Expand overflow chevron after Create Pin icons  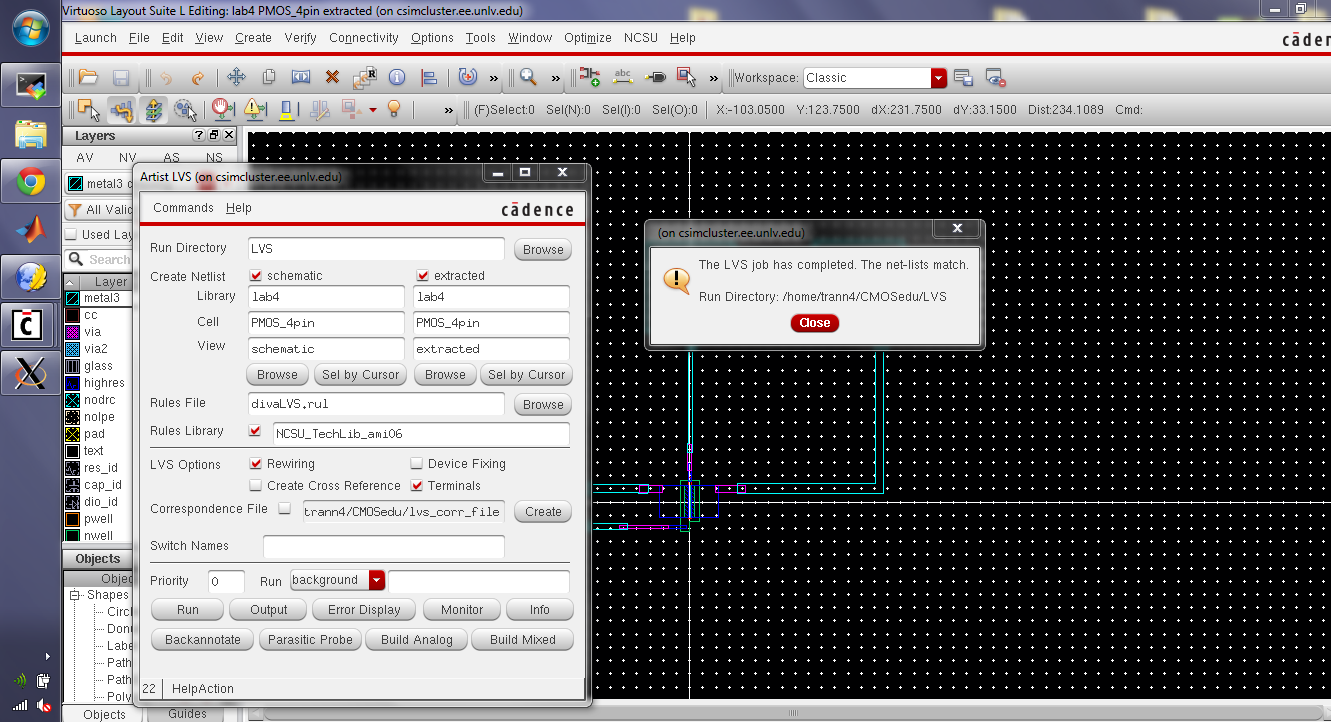713,78
